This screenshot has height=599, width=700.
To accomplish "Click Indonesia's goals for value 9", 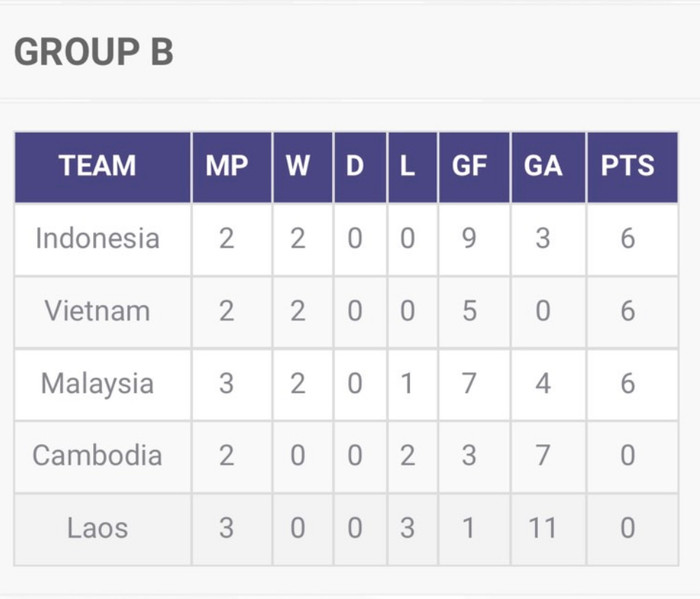I will pos(469,239).
